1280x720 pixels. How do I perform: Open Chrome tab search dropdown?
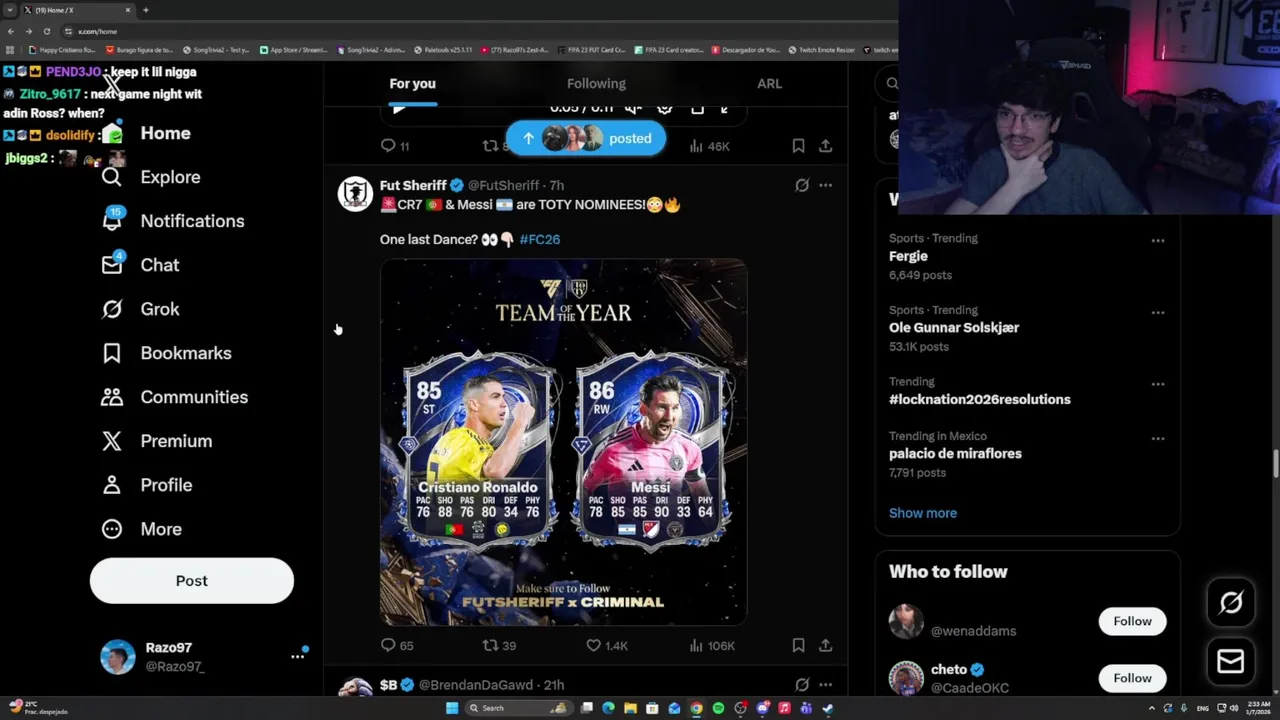coord(11,10)
